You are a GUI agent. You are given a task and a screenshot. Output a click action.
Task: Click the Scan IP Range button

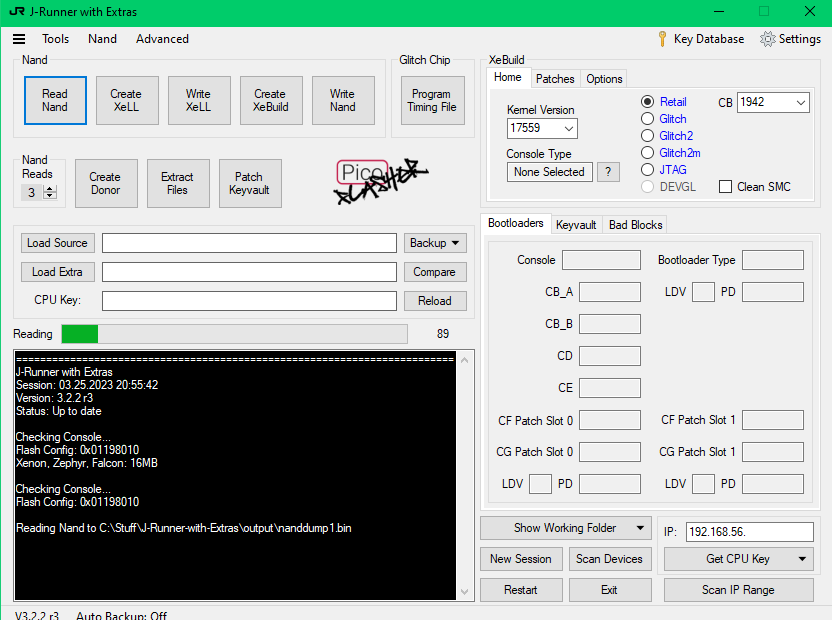click(x=738, y=590)
